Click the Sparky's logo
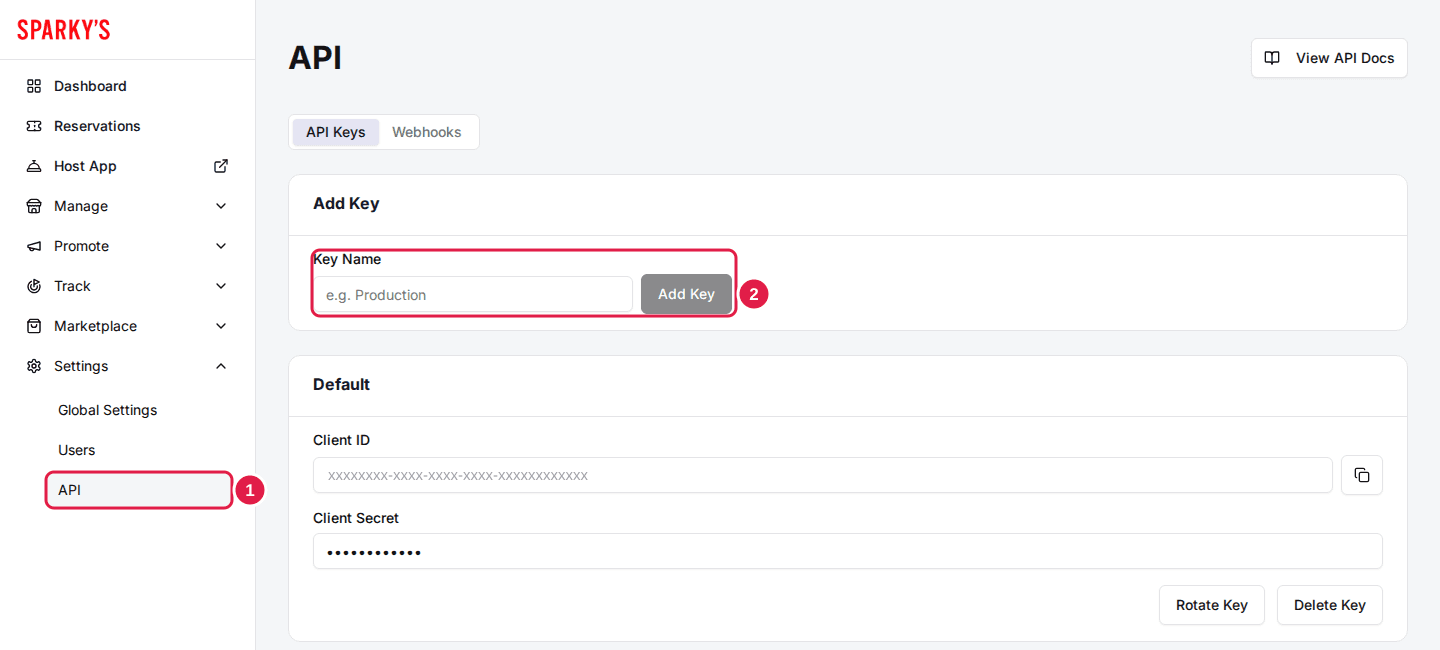1440x650 pixels. tap(64, 30)
